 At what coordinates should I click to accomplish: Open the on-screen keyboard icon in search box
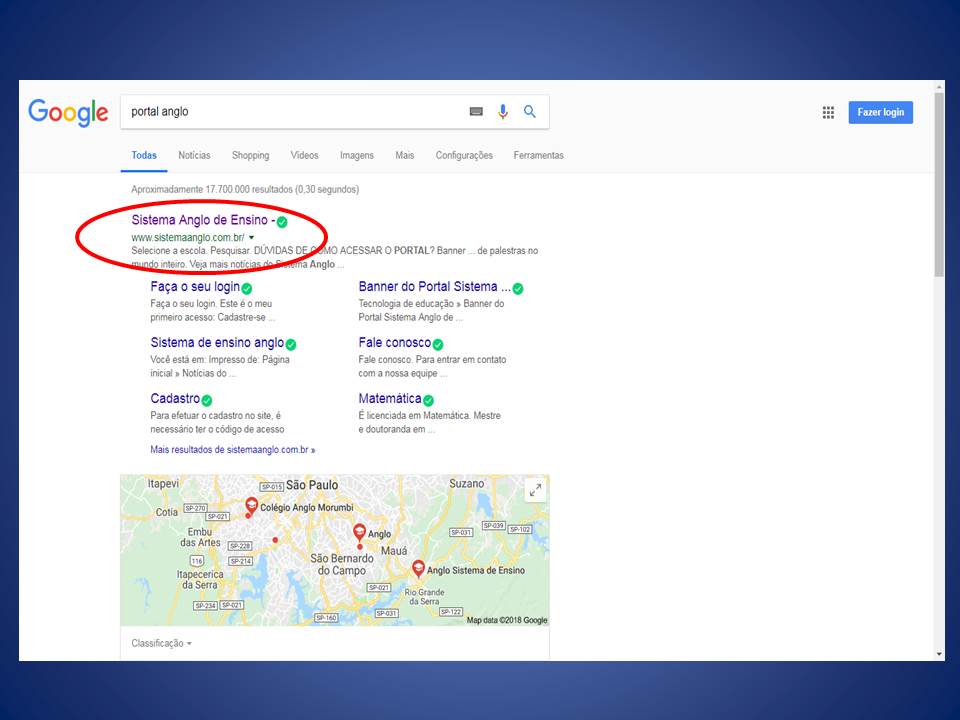pos(476,111)
